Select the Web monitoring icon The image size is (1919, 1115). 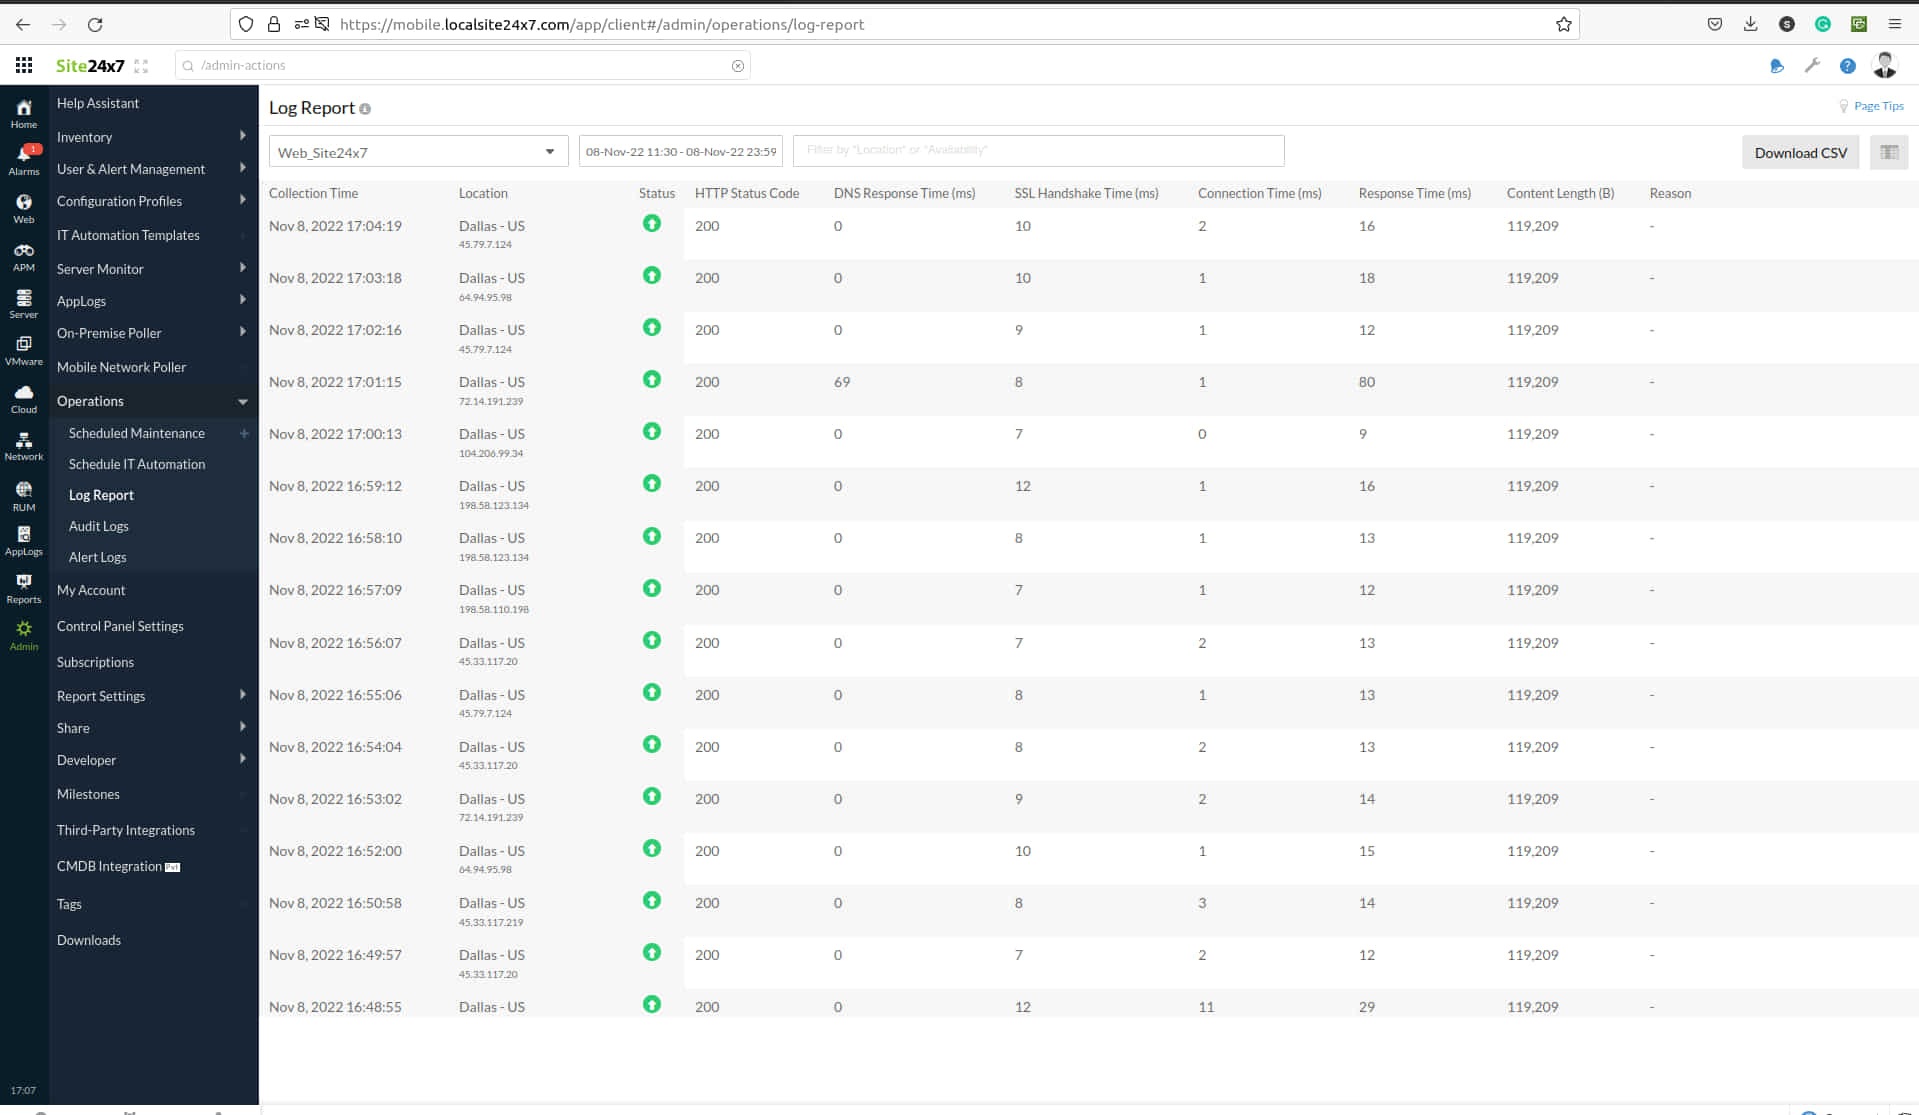click(23, 207)
